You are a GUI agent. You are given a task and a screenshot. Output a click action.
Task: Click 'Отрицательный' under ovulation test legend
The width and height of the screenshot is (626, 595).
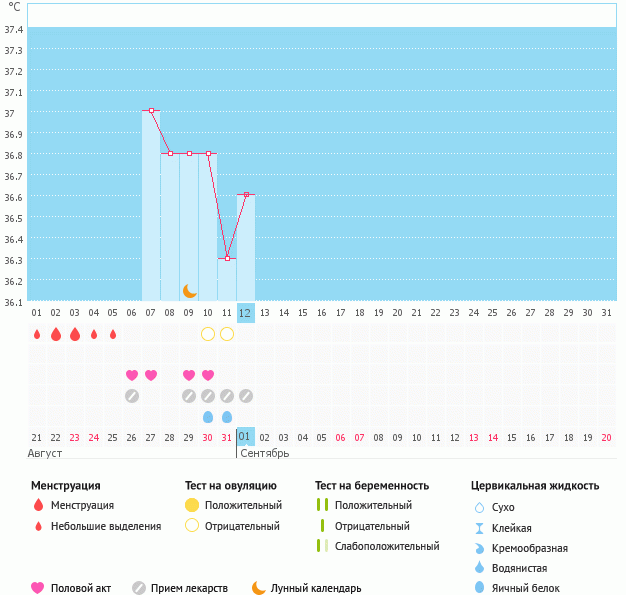242,526
